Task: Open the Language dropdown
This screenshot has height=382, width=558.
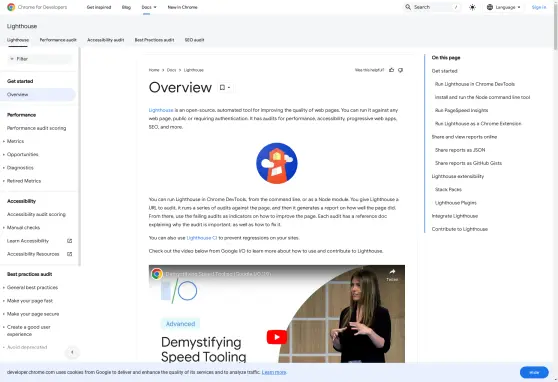Action: pyautogui.click(x=505, y=7)
